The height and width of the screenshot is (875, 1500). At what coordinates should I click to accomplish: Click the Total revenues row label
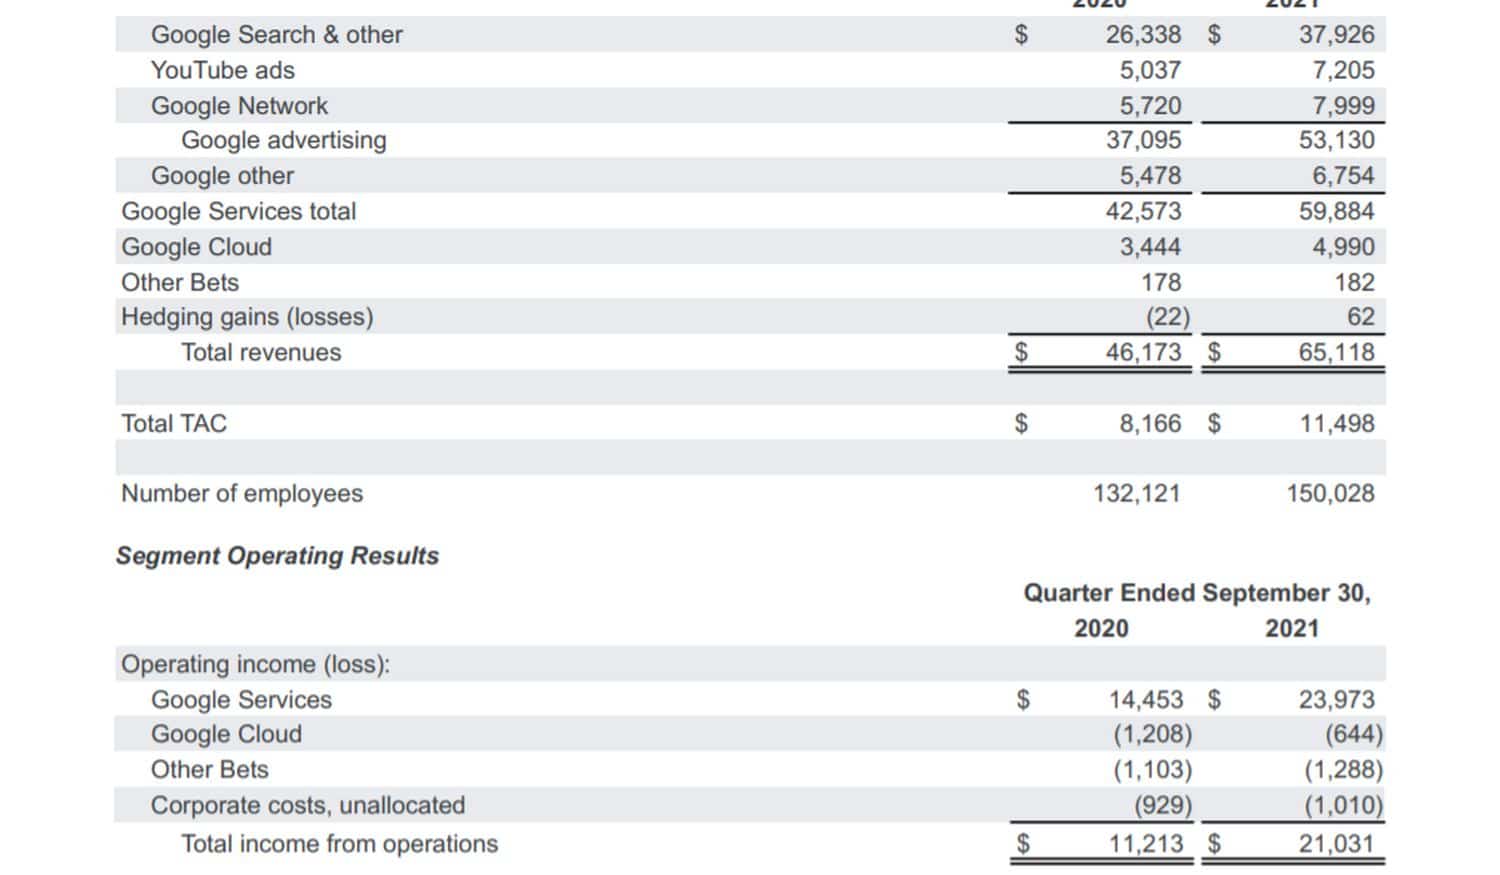260,352
